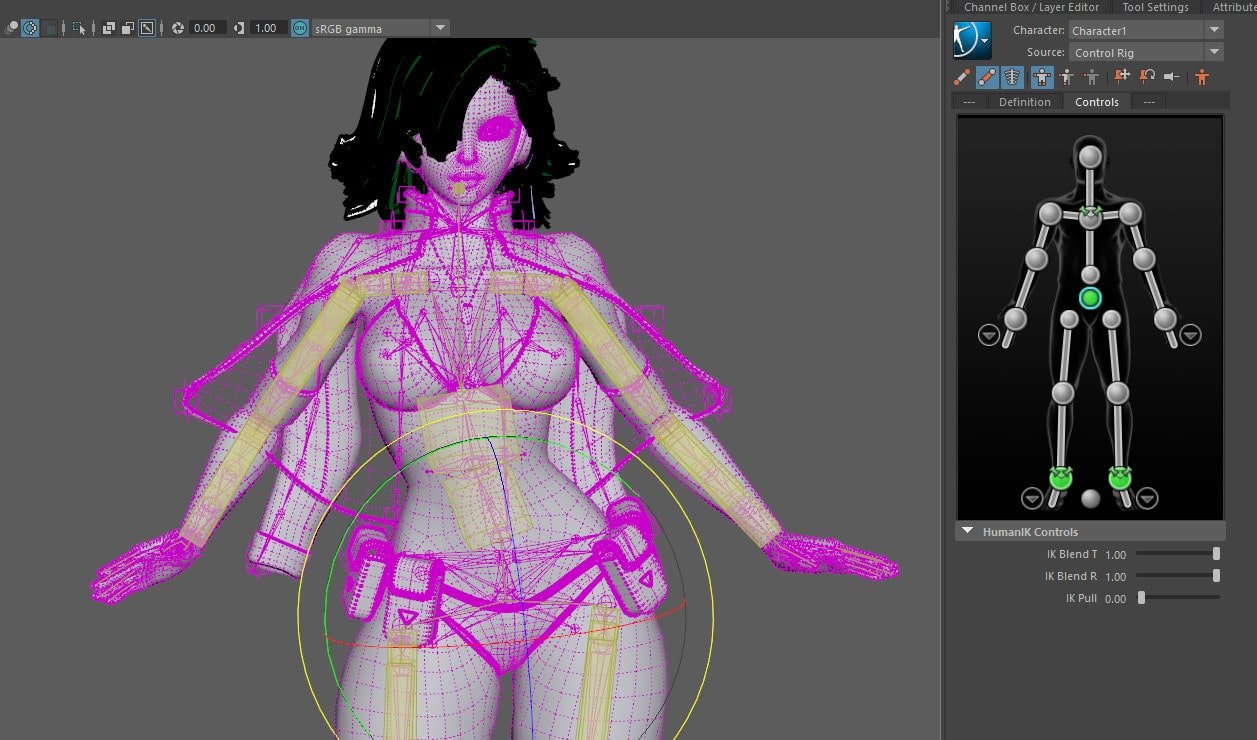Image resolution: width=1257 pixels, height=740 pixels.
Task: Click the Show/Hide IK effectors icon
Action: tap(962, 76)
